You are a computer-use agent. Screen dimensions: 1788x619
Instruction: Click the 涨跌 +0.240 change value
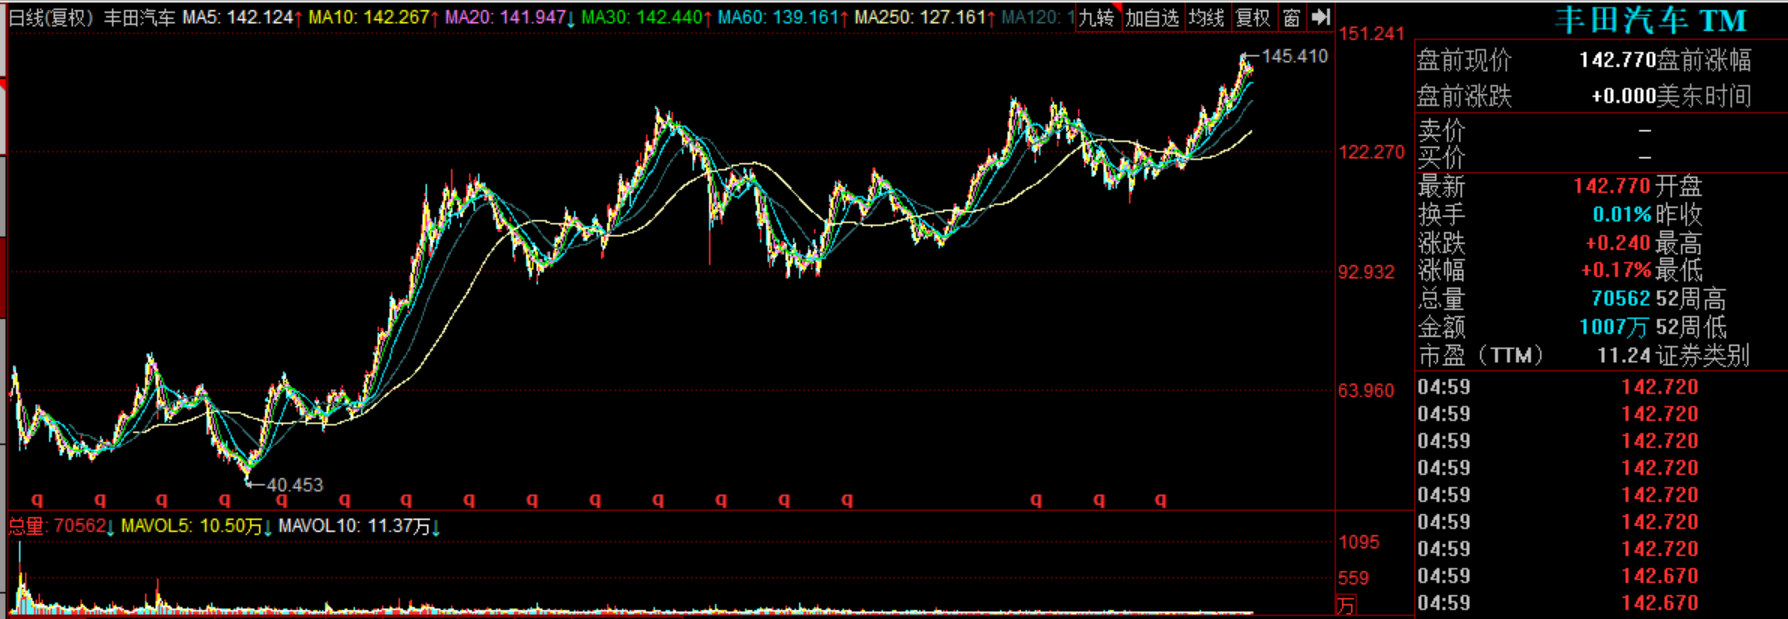(1617, 243)
